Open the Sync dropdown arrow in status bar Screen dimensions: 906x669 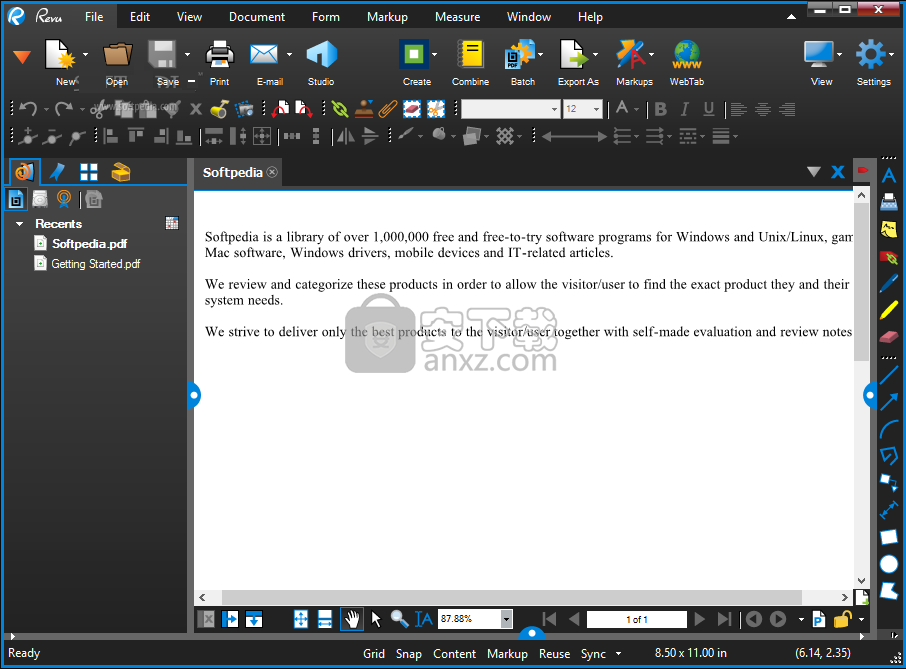click(x=618, y=653)
